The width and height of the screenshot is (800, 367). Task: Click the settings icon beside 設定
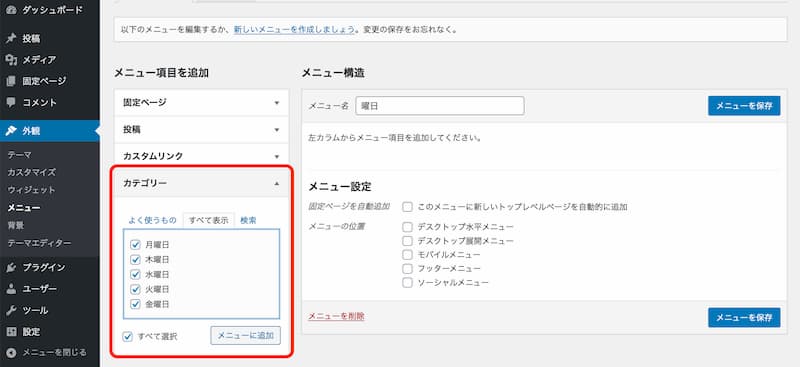tap(11, 332)
